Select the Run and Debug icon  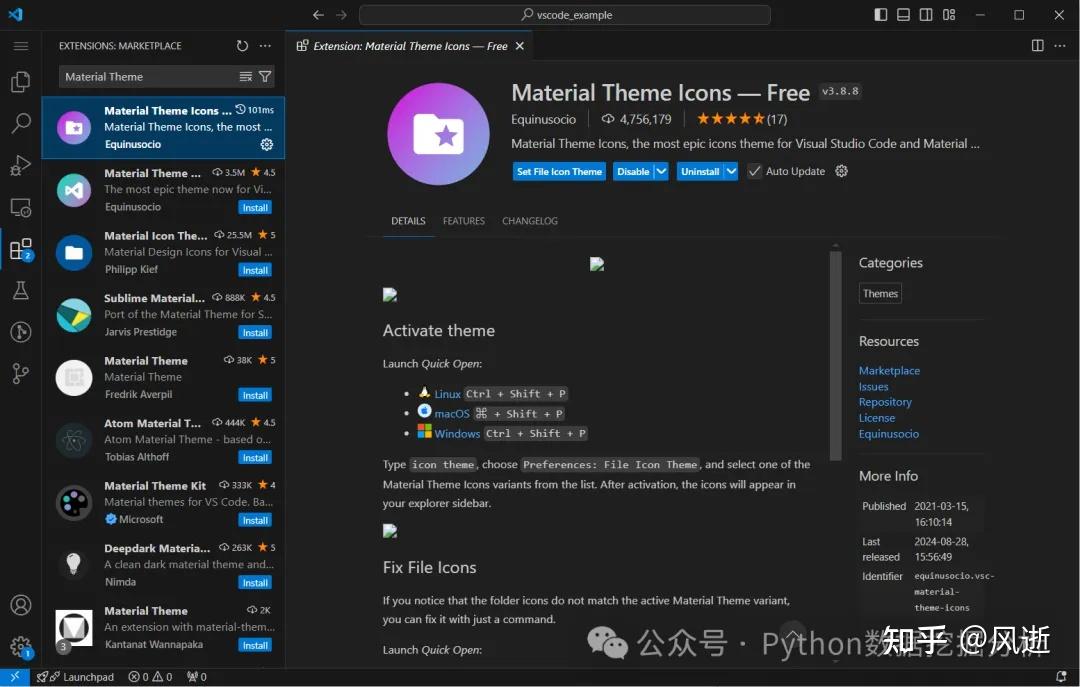20,165
